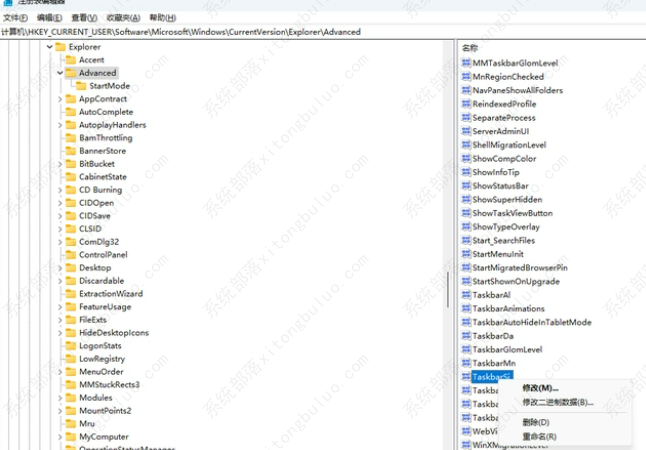
Task: Expand the AutoplayHandlers tree node
Action: (x=60, y=125)
